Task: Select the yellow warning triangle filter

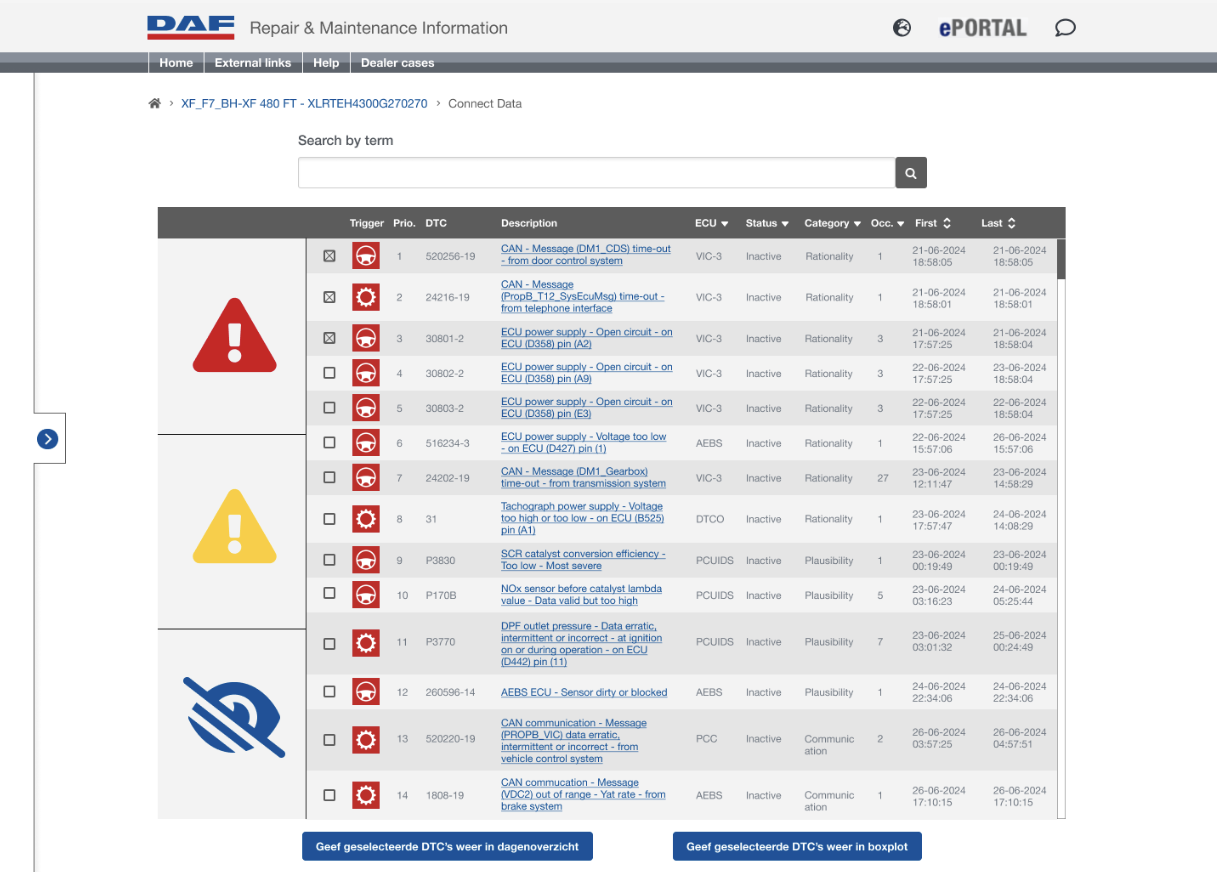Action: 233,527
